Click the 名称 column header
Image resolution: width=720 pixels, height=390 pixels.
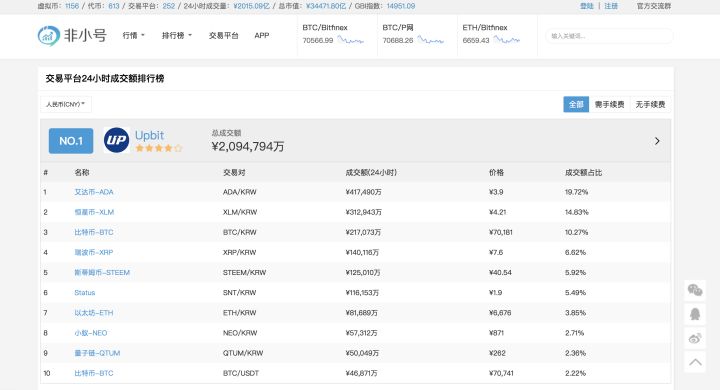(82, 172)
